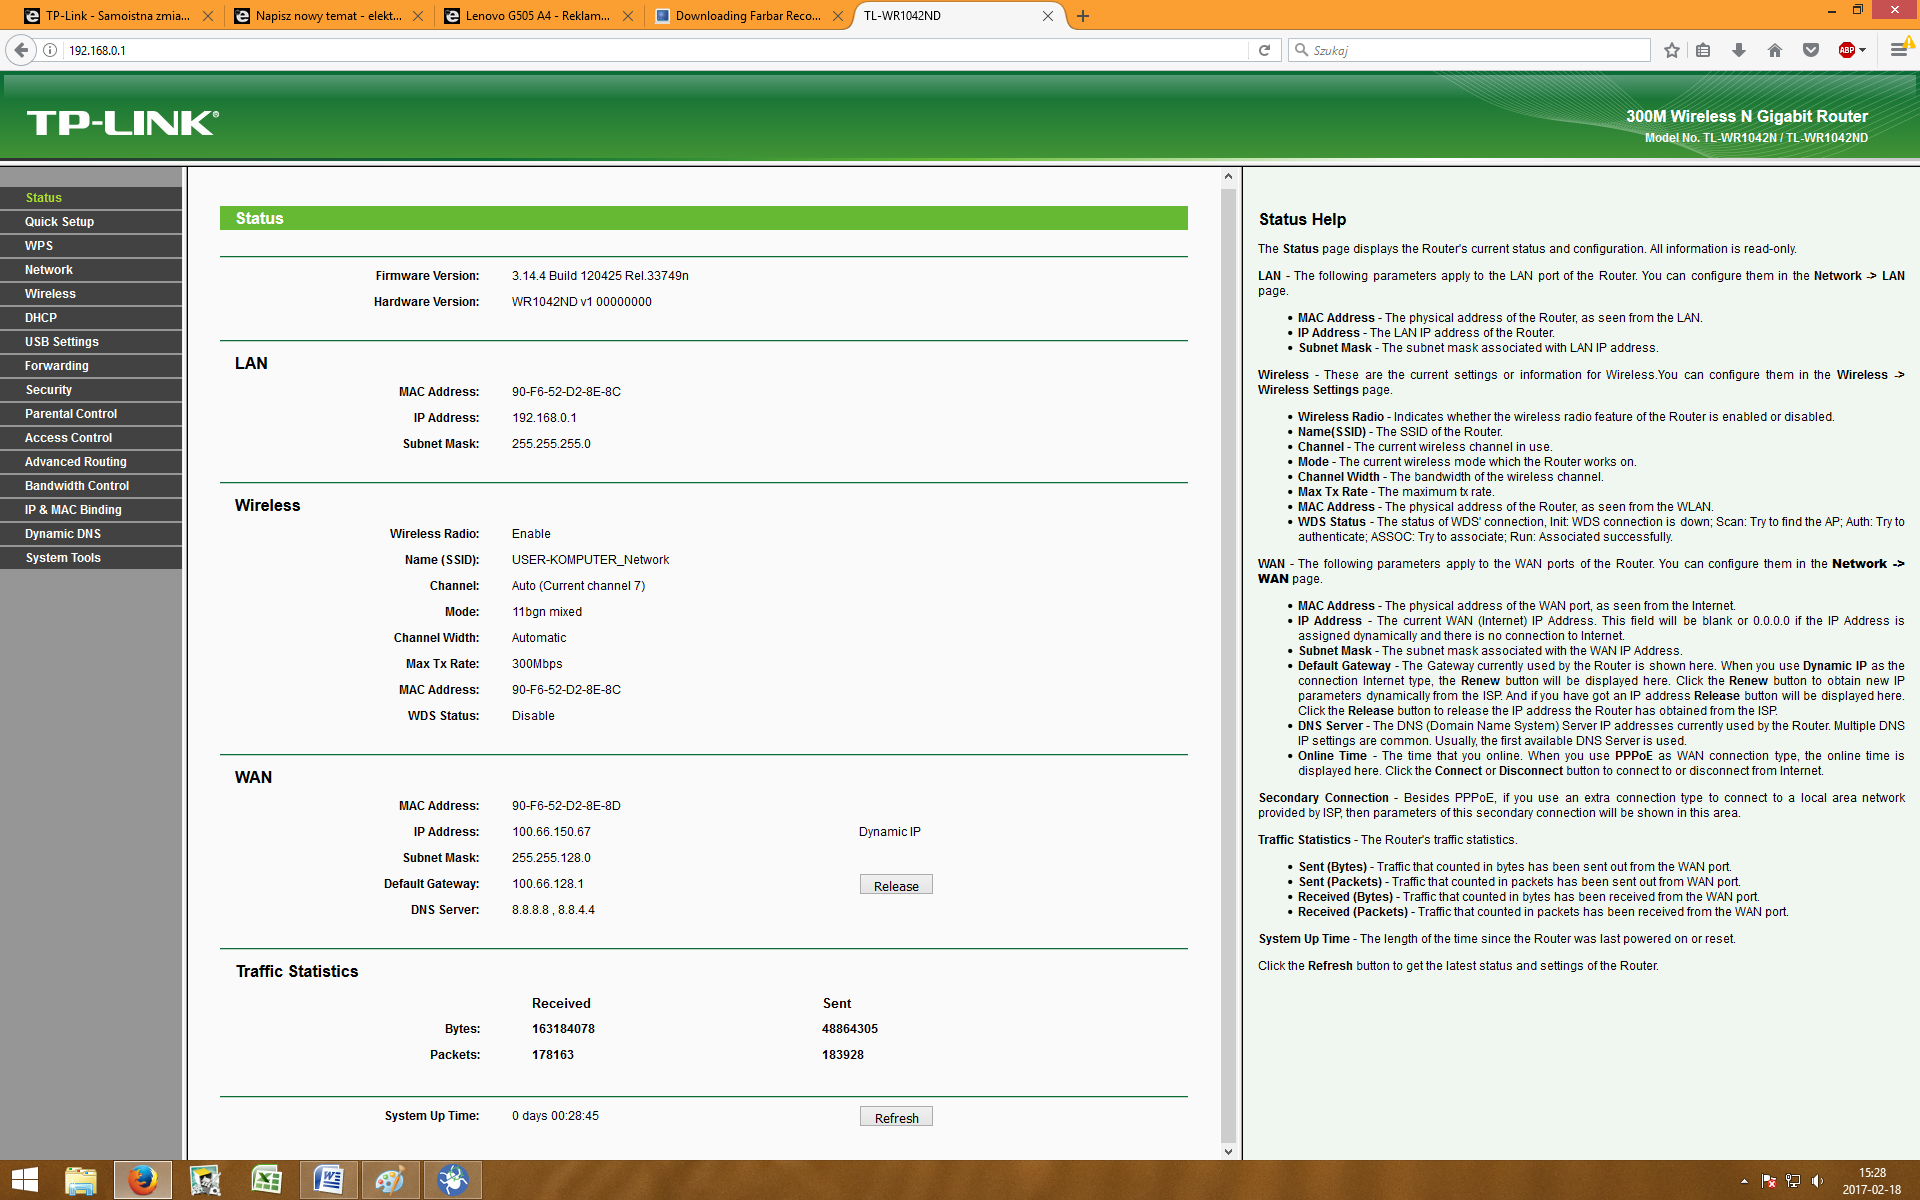1920x1200 pixels.
Task: Open Wireless menu item
Action: click(91, 294)
